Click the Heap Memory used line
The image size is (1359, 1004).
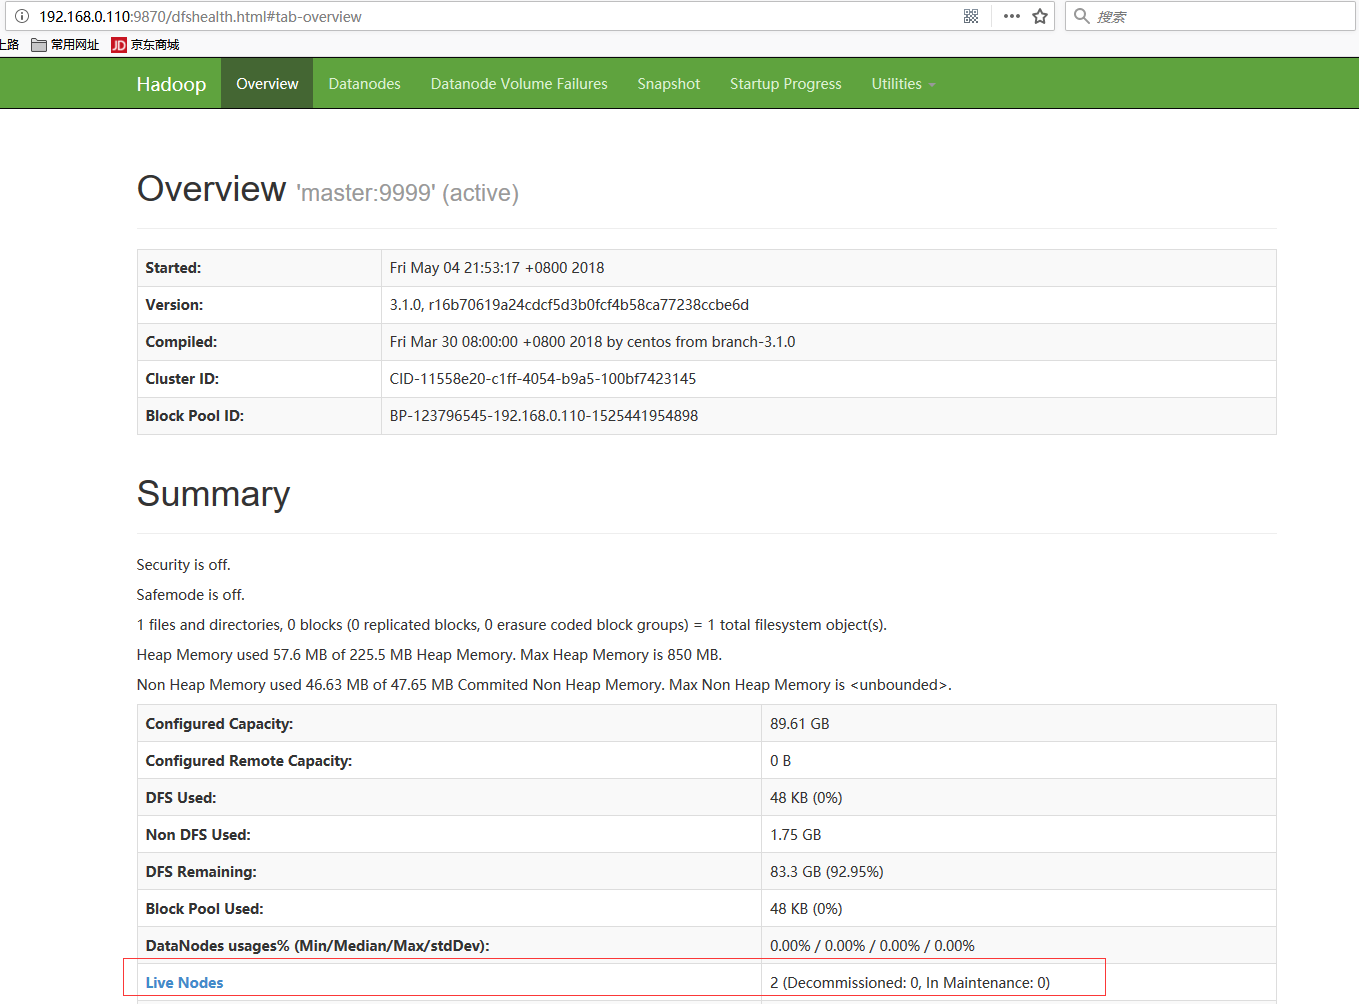[x=429, y=655]
